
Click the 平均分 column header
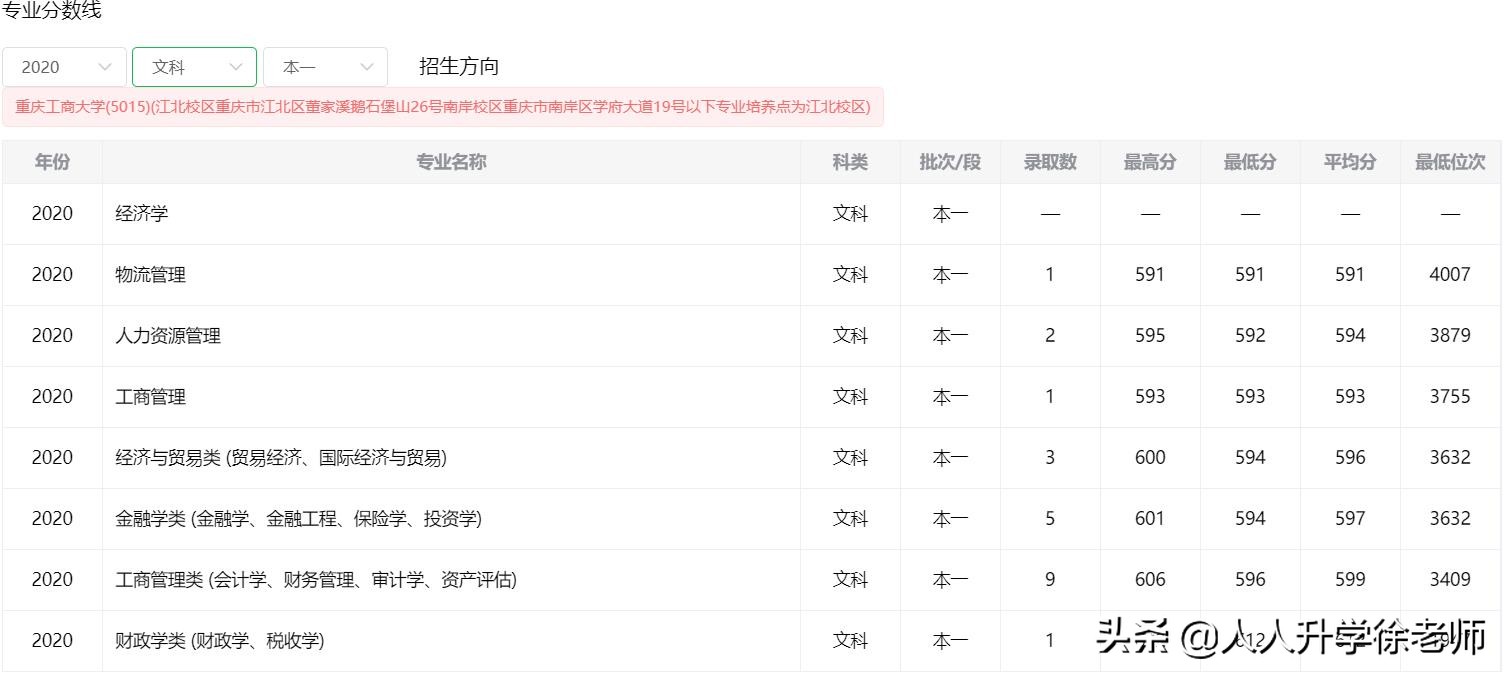click(x=1350, y=162)
